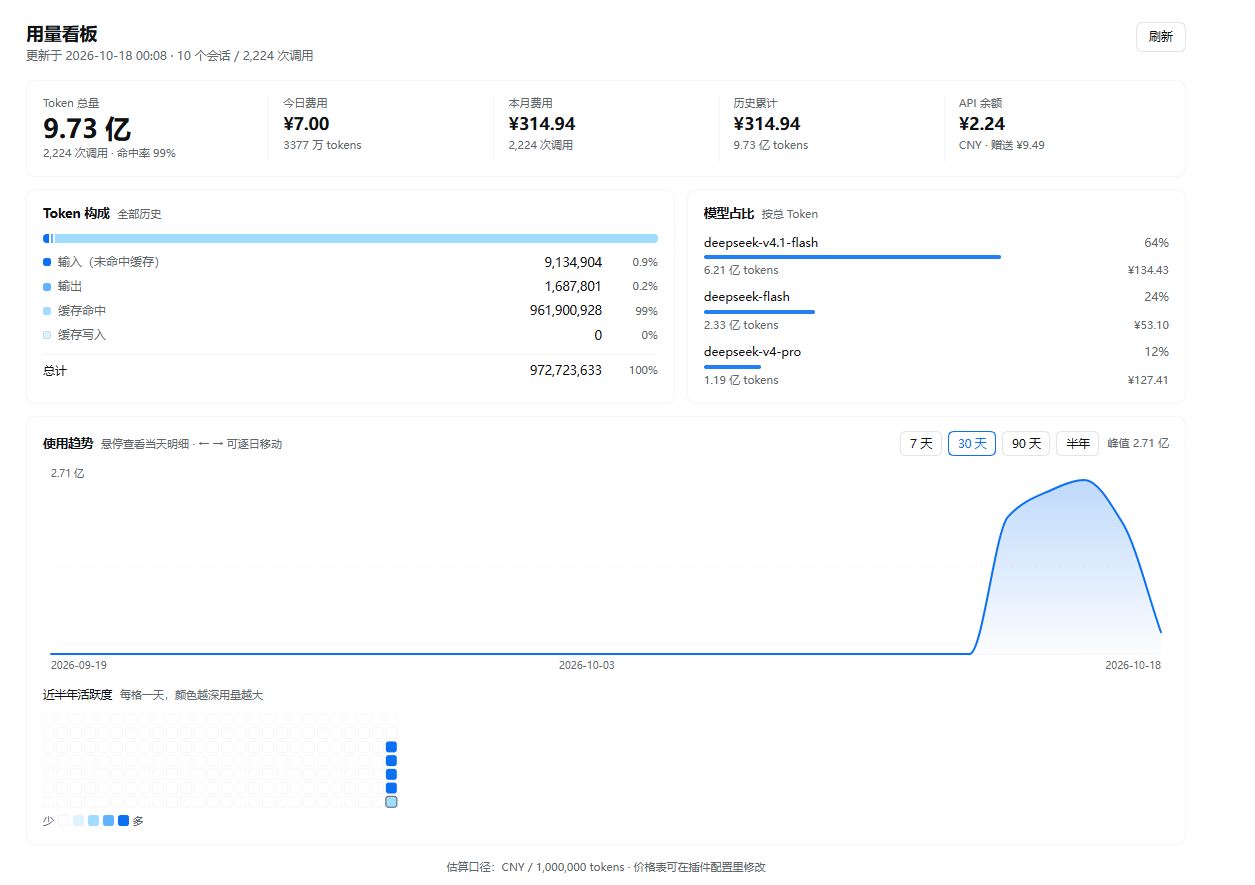Click the 模型占比 heading
The image size is (1255, 885).
click(729, 214)
